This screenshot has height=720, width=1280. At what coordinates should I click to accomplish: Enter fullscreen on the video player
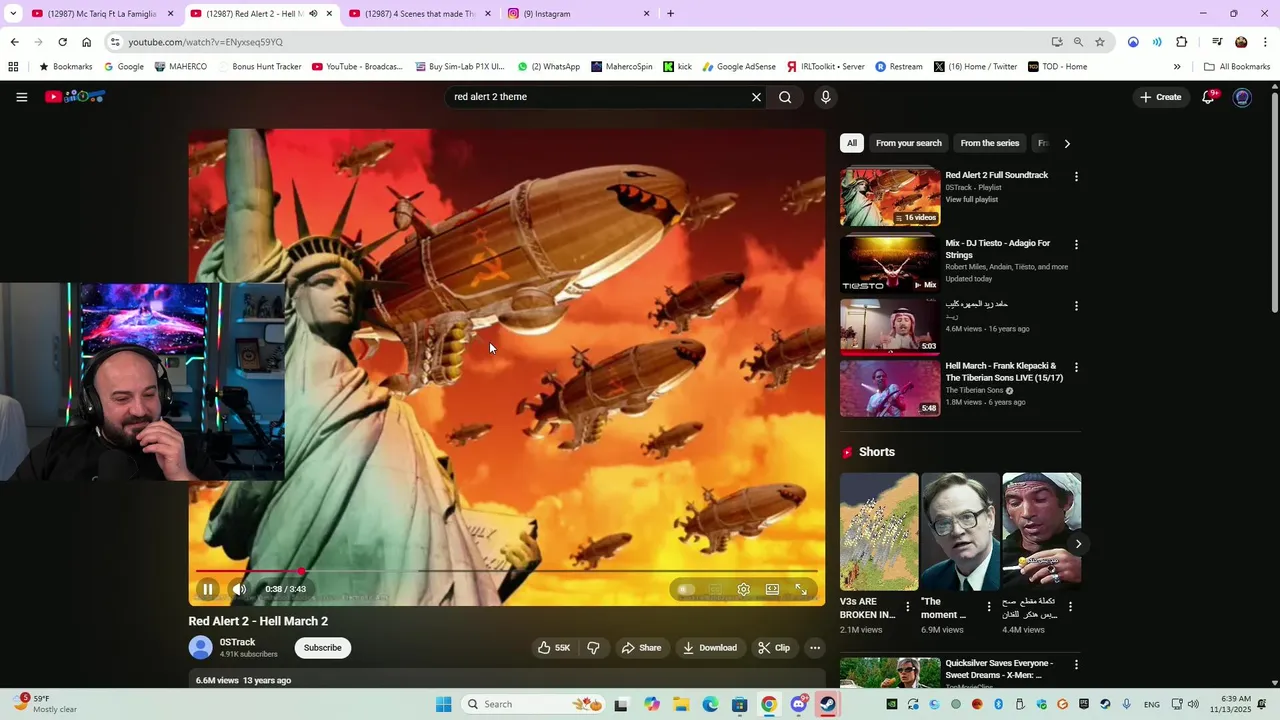click(801, 589)
